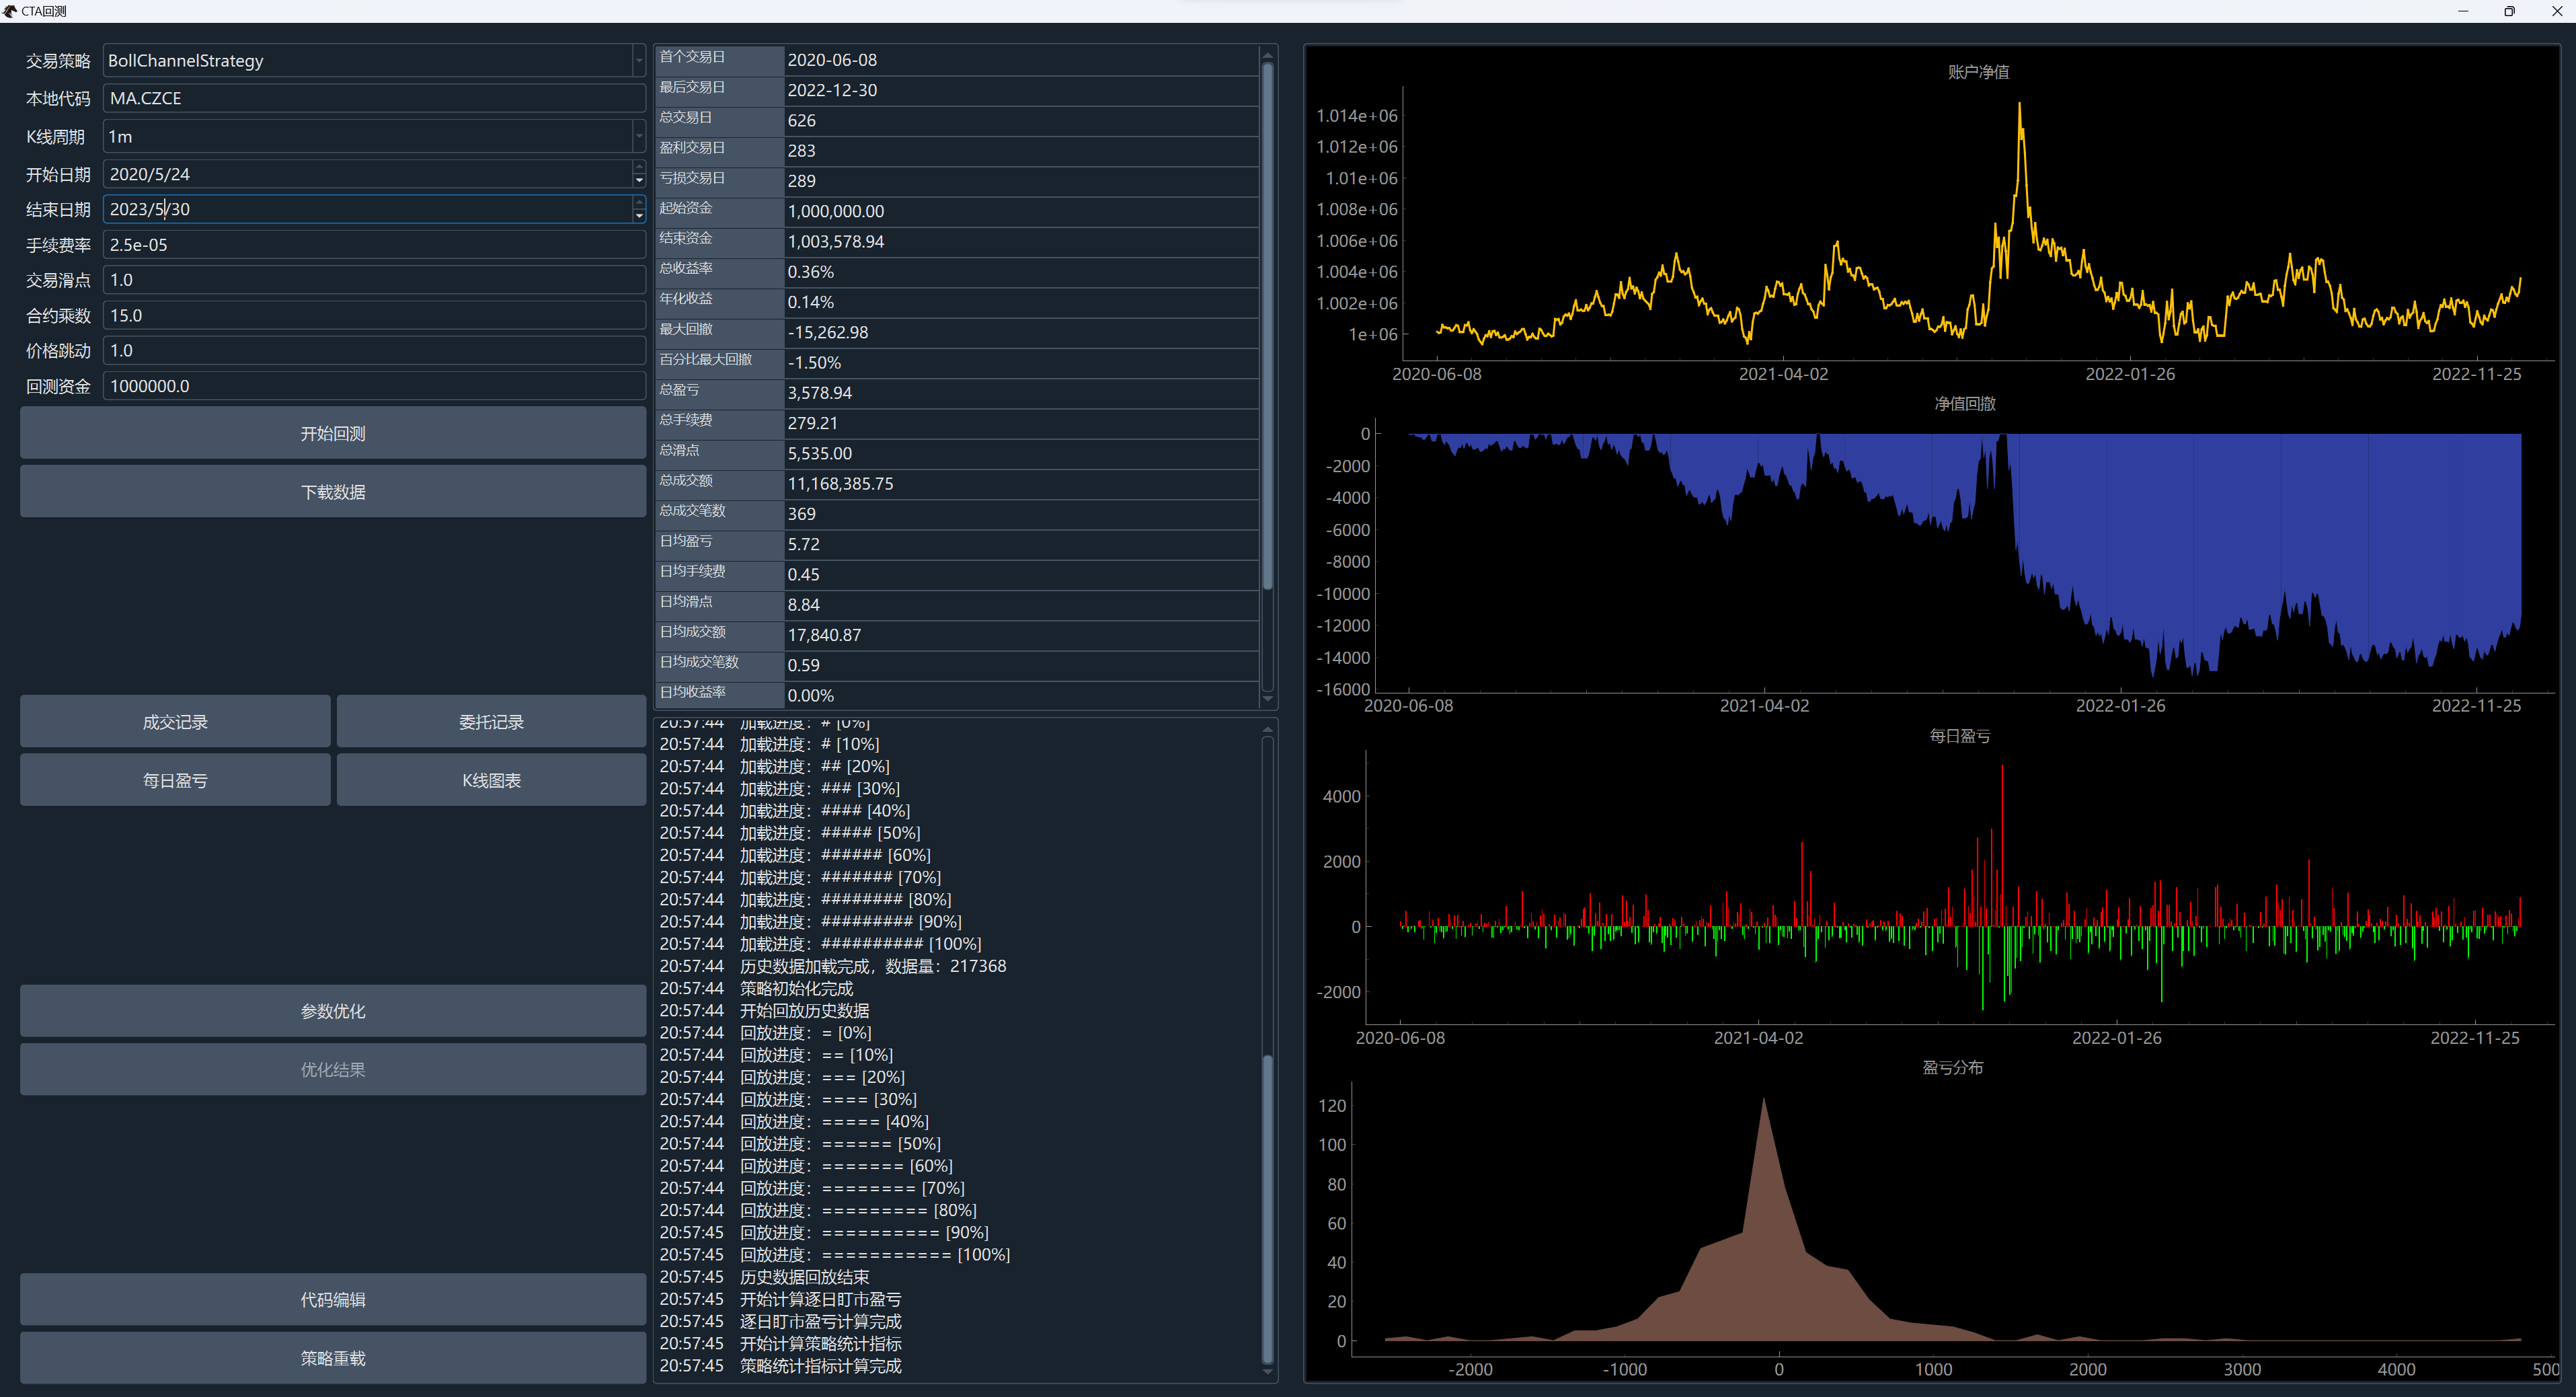Screen dimensions: 2576x1397
Task: Select the 最大回撤 value -15,262.98
Action: pyautogui.click(x=827, y=332)
